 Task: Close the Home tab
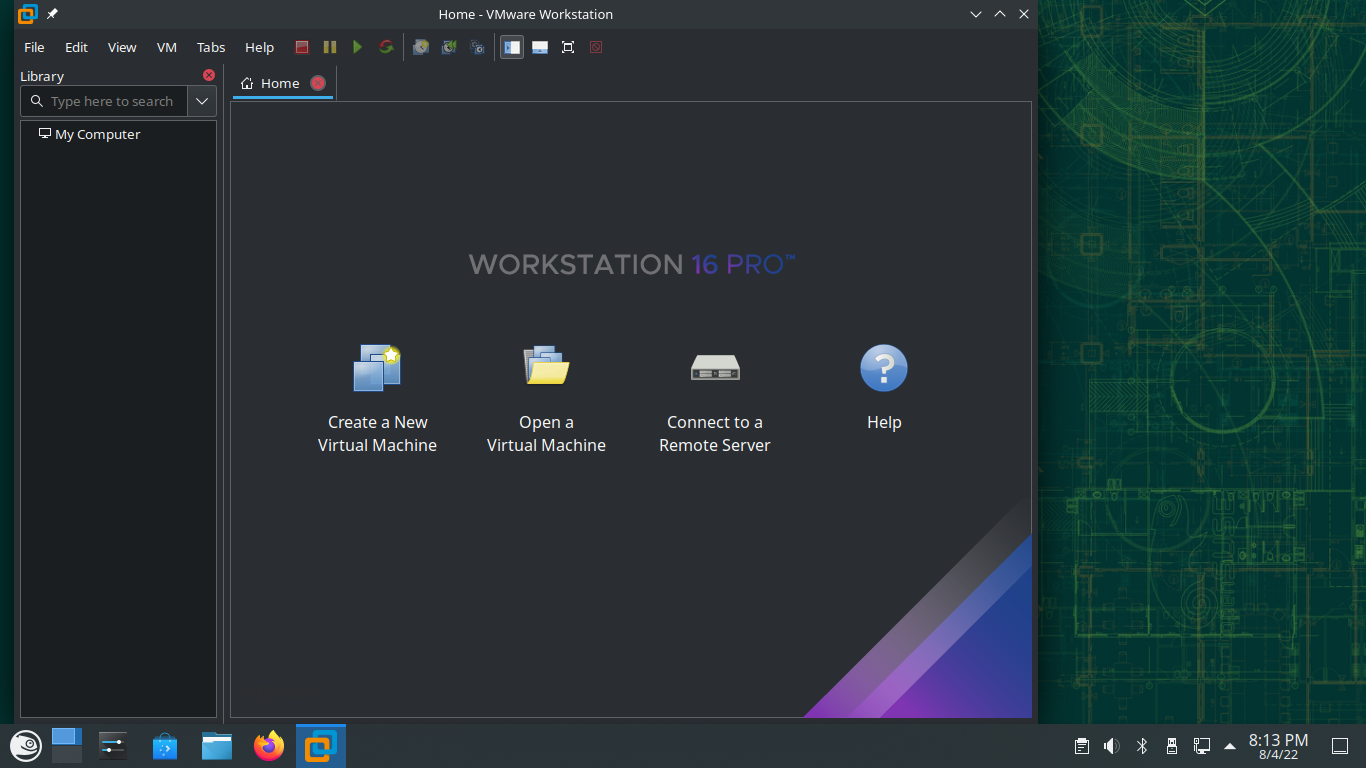click(x=318, y=83)
